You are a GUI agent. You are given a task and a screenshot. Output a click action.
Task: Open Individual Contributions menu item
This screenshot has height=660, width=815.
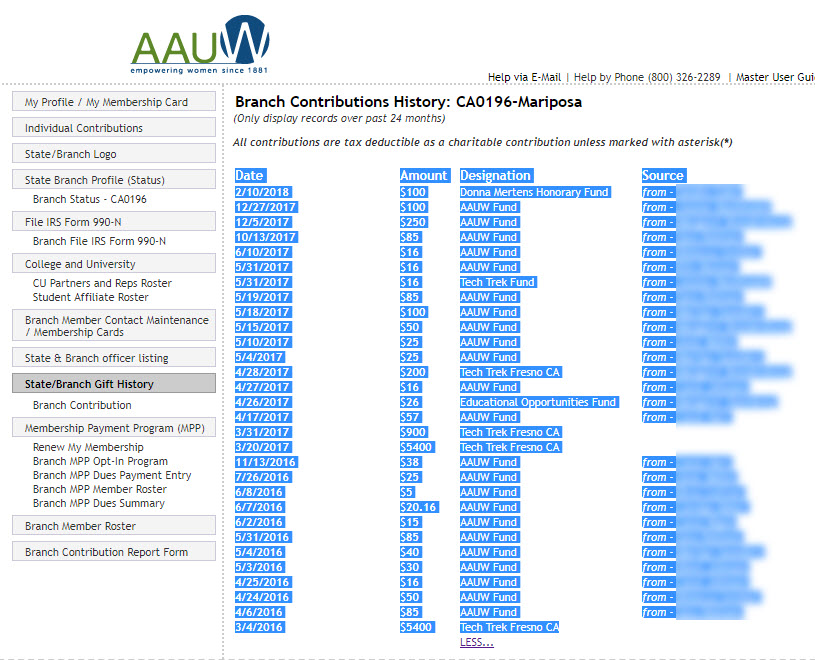[114, 128]
